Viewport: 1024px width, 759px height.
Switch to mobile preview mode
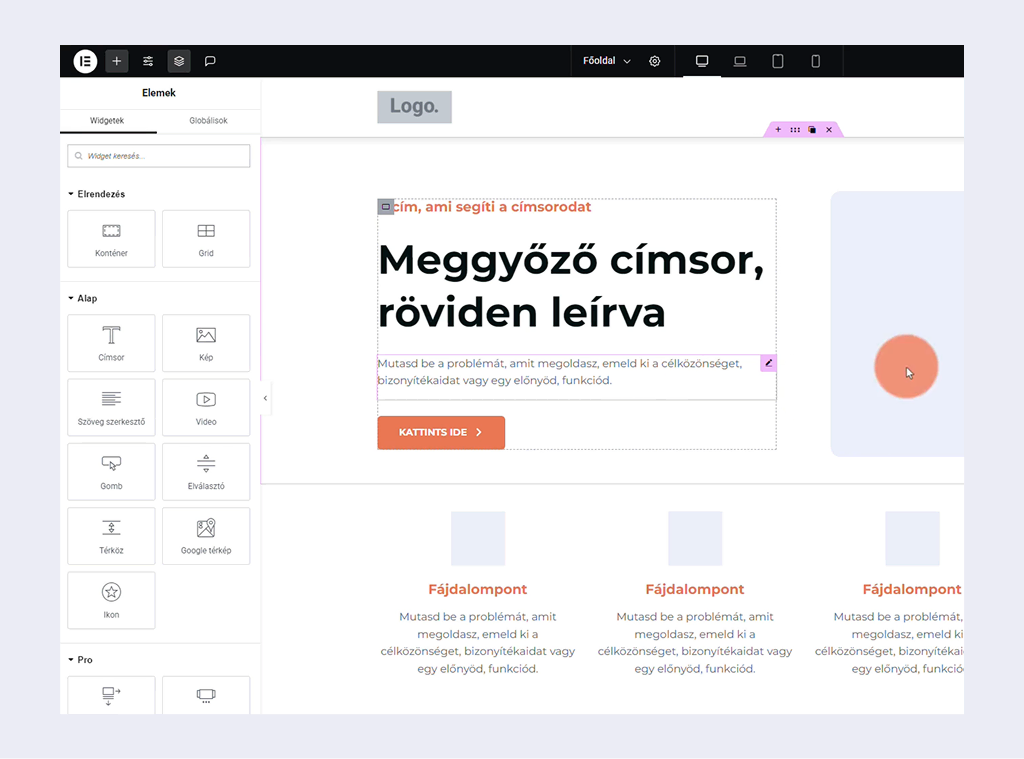pos(816,61)
